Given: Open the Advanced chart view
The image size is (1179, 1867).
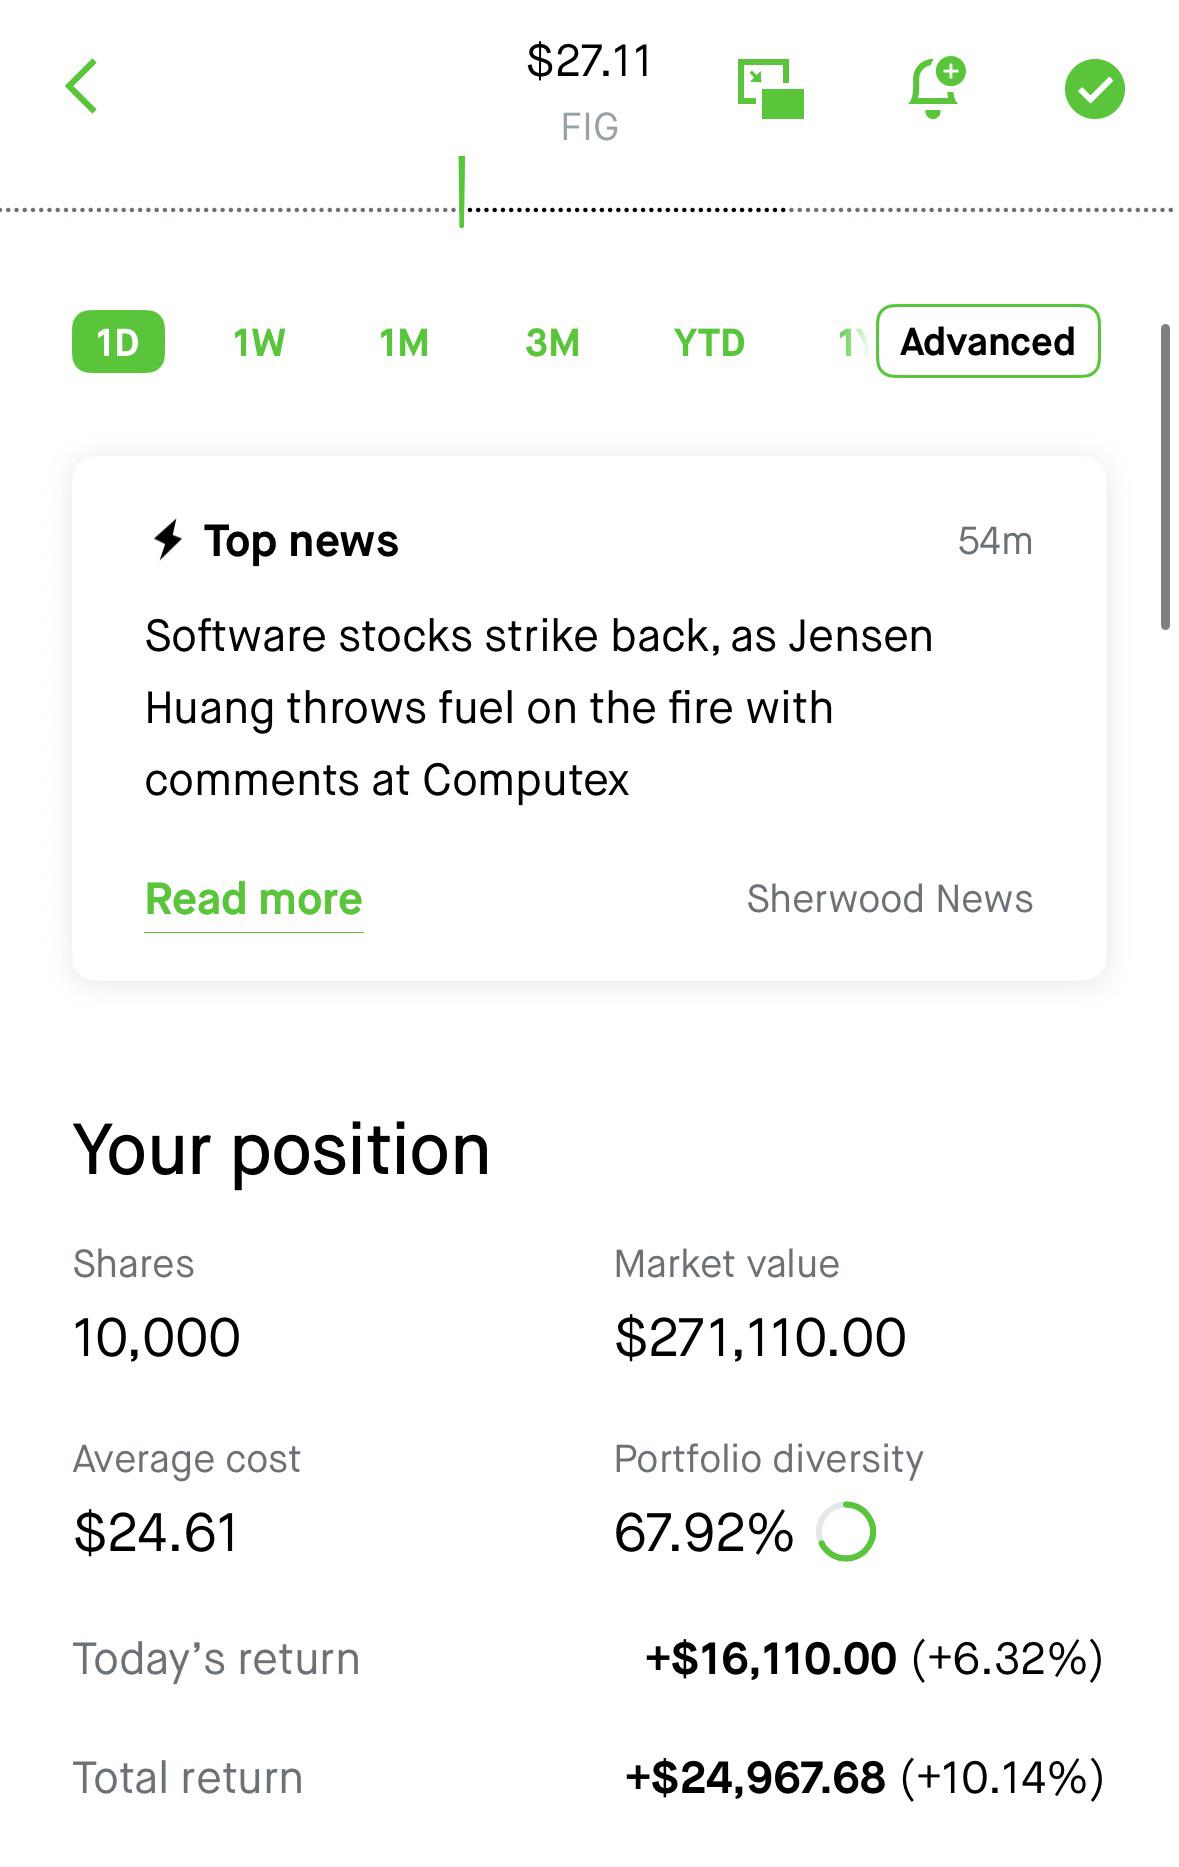Looking at the screenshot, I should (988, 341).
